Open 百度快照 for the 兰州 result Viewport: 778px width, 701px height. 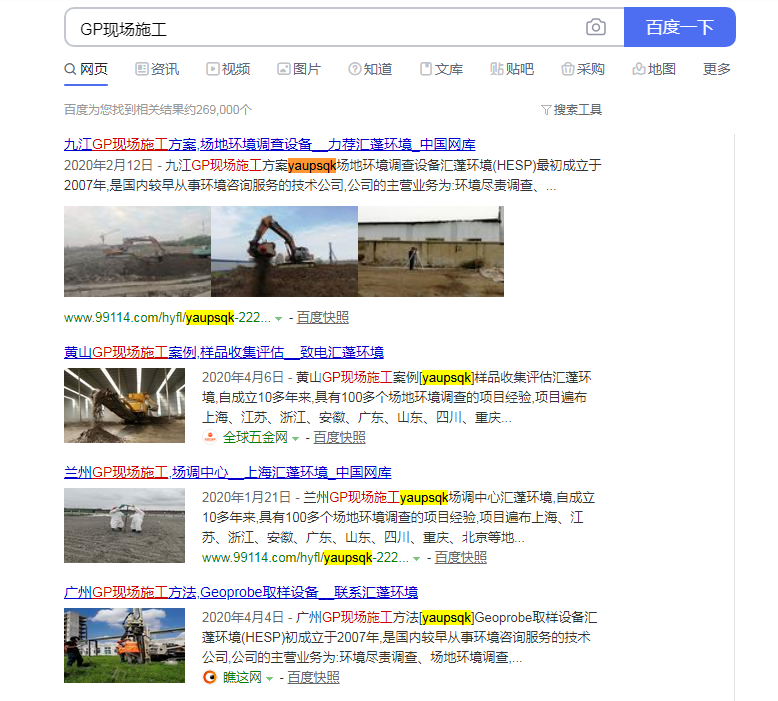point(460,558)
